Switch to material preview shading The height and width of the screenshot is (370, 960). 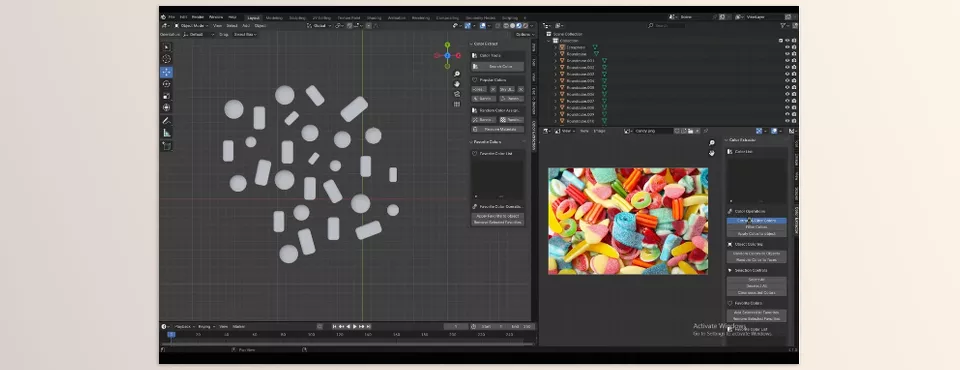[x=519, y=26]
